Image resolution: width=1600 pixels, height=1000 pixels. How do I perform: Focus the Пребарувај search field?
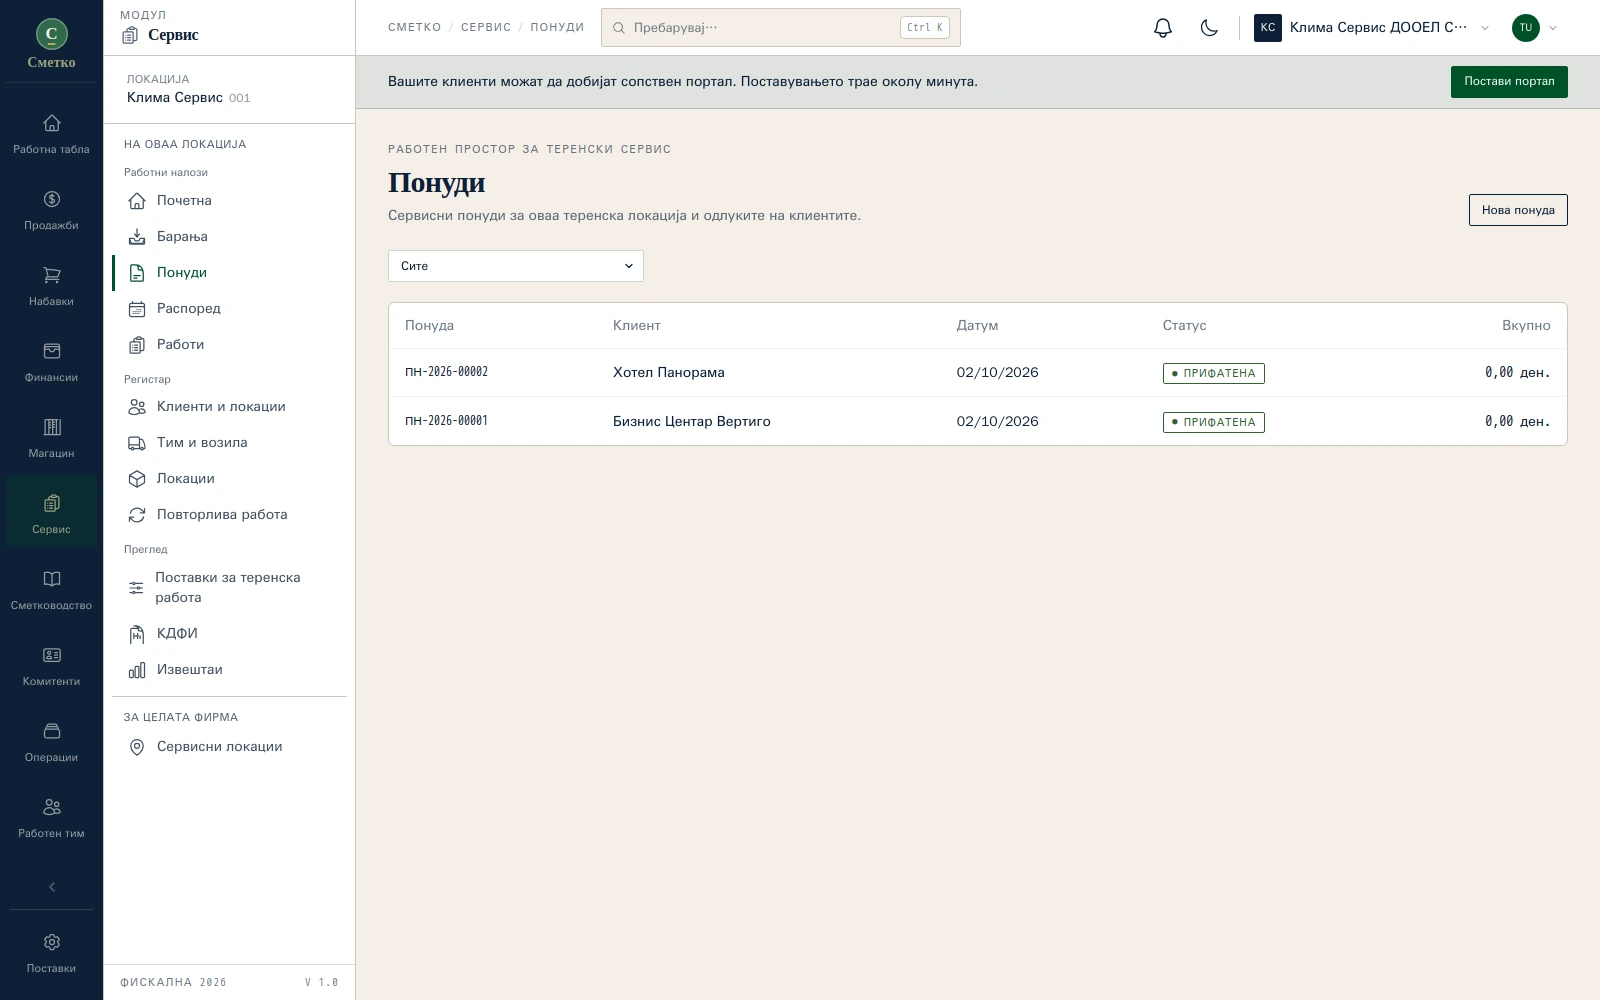click(781, 28)
